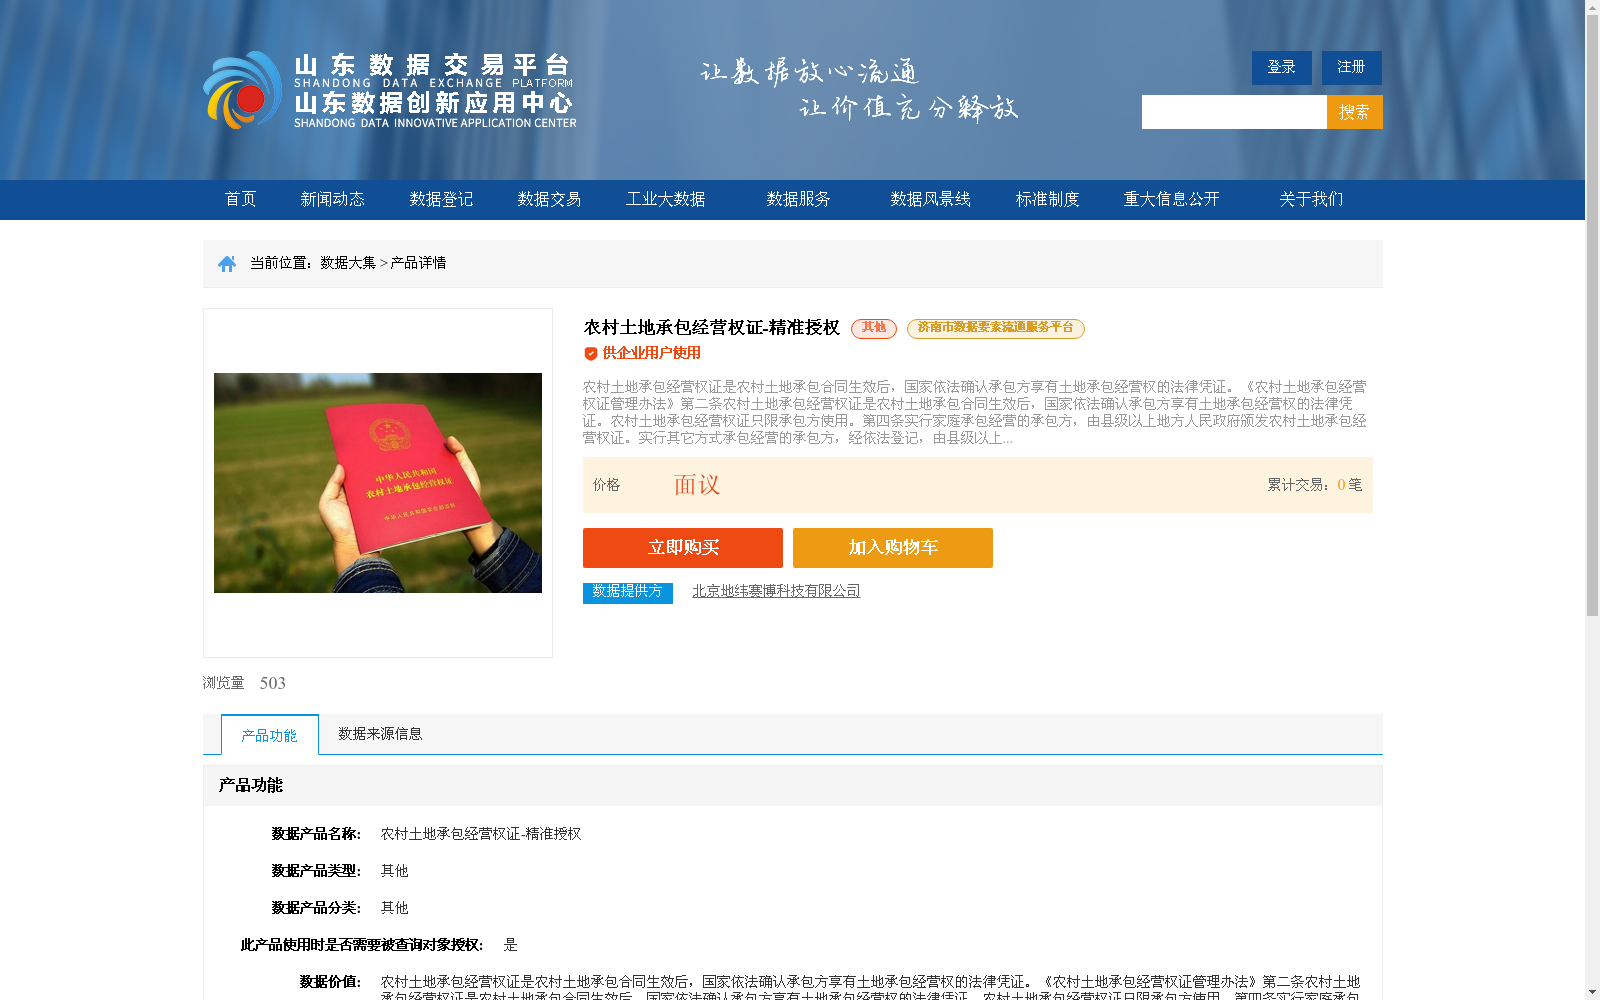Open 工业大数据 navigation item
The image size is (1600, 1000).
665,199
